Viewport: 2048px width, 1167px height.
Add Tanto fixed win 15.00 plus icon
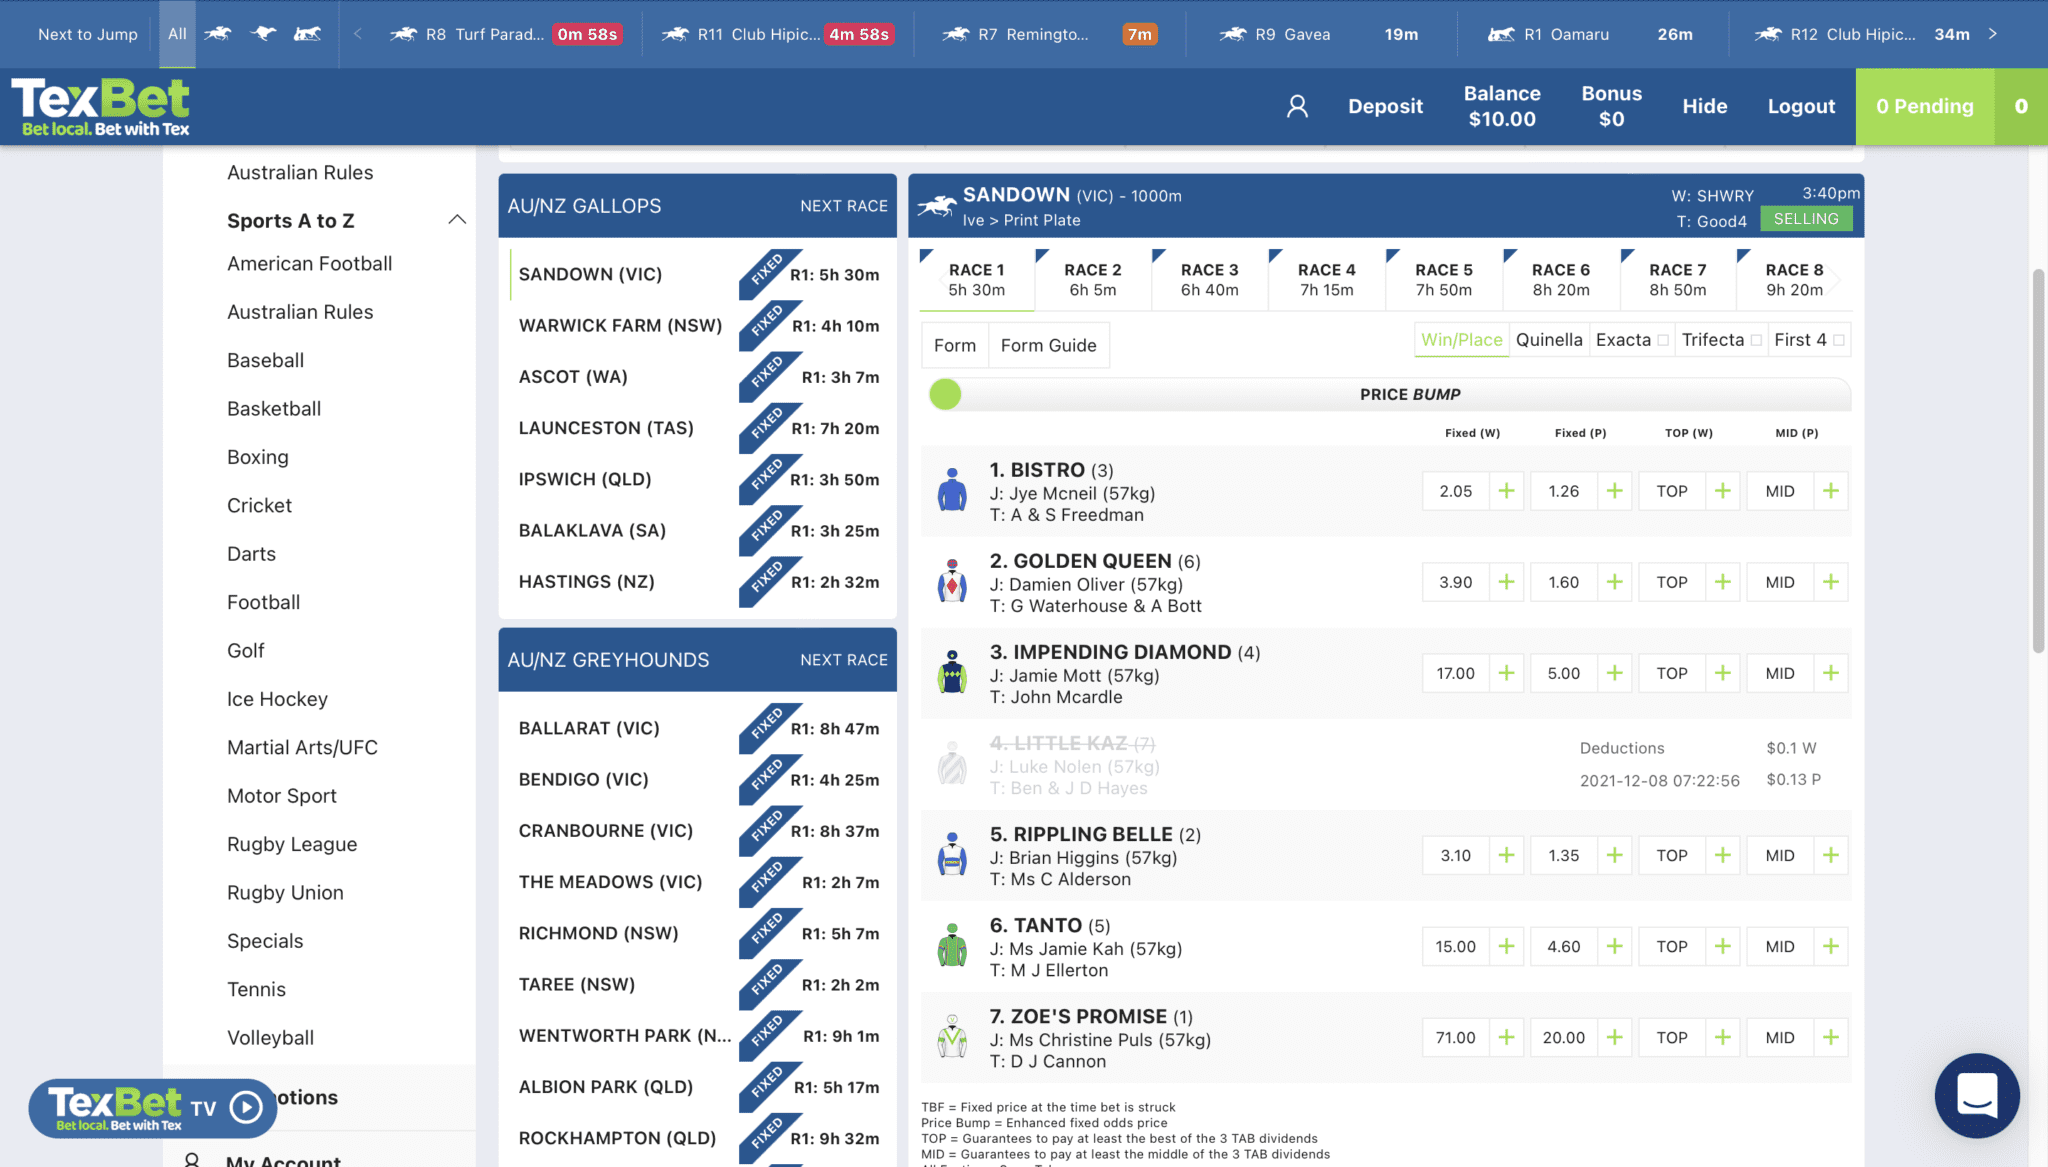click(1506, 946)
